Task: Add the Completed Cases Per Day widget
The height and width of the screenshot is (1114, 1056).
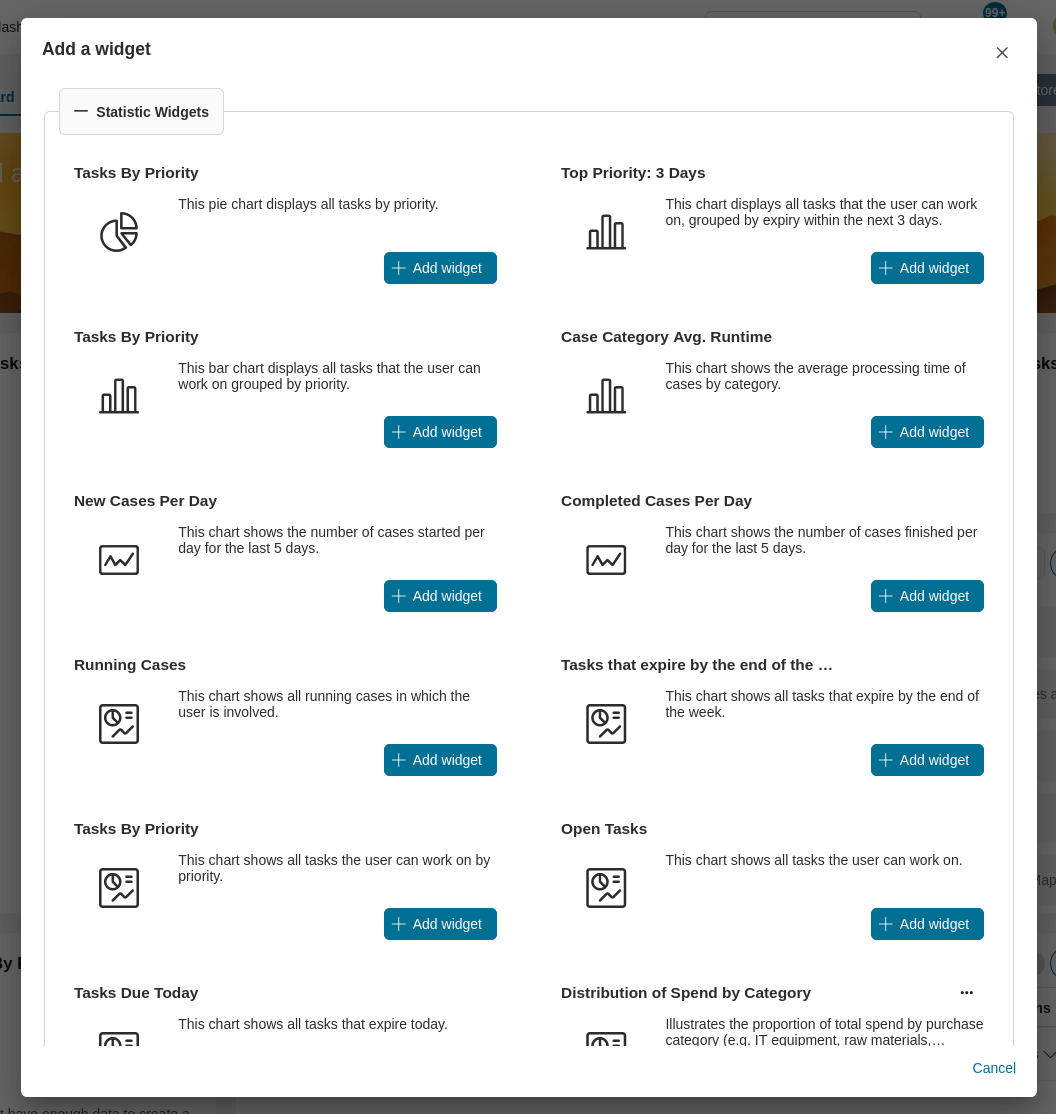Action: 927,596
